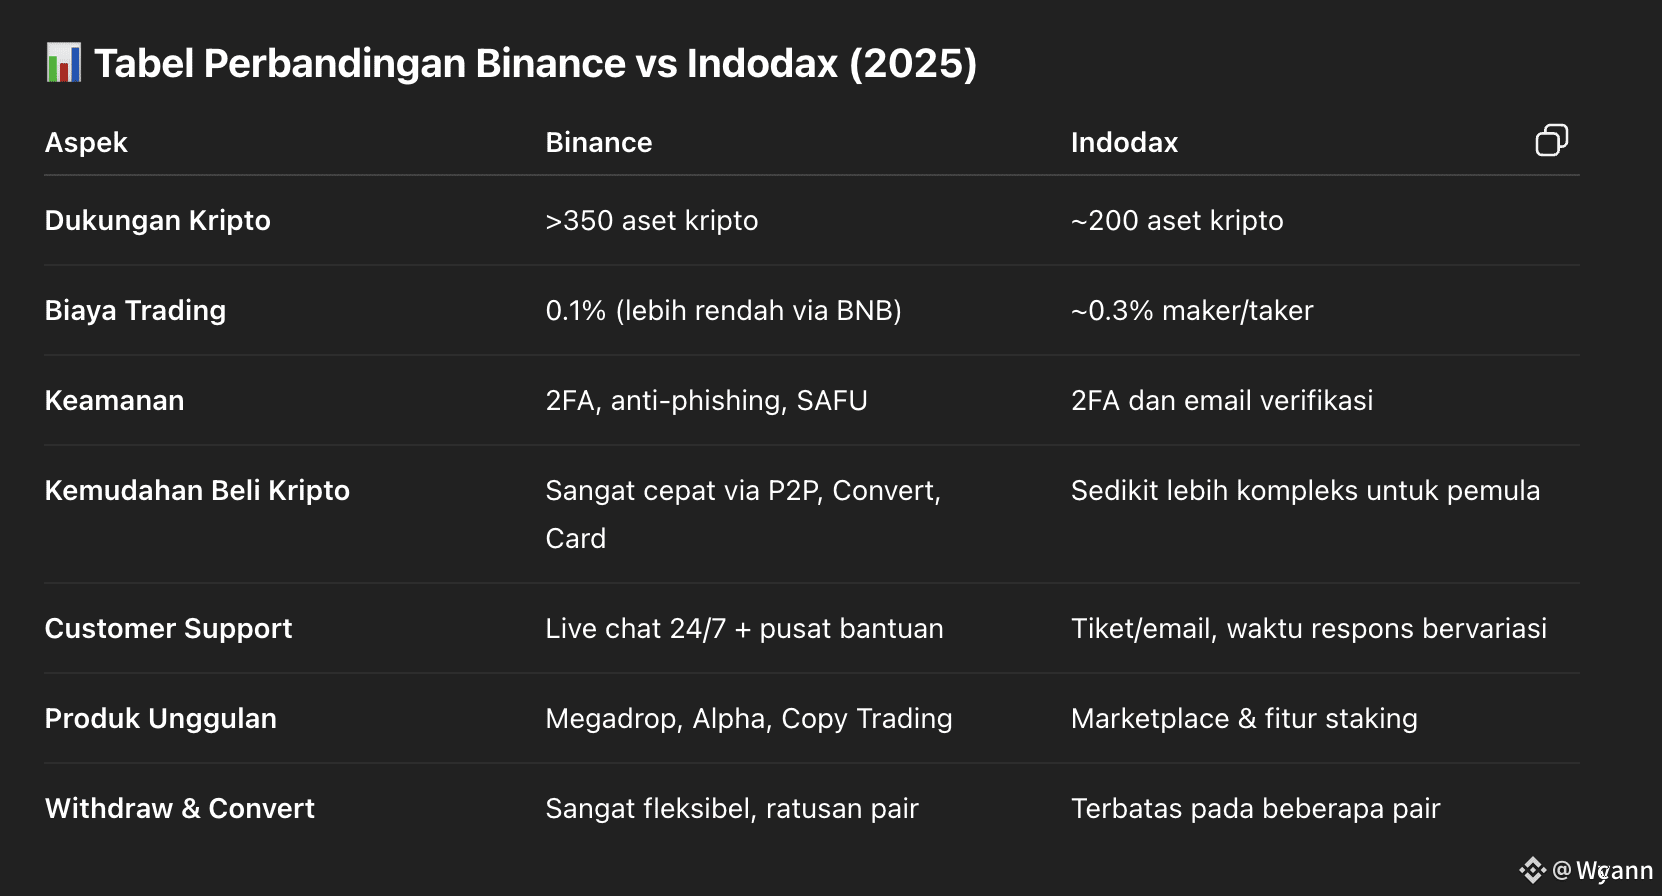Click the Keamanan row label

tap(114, 400)
